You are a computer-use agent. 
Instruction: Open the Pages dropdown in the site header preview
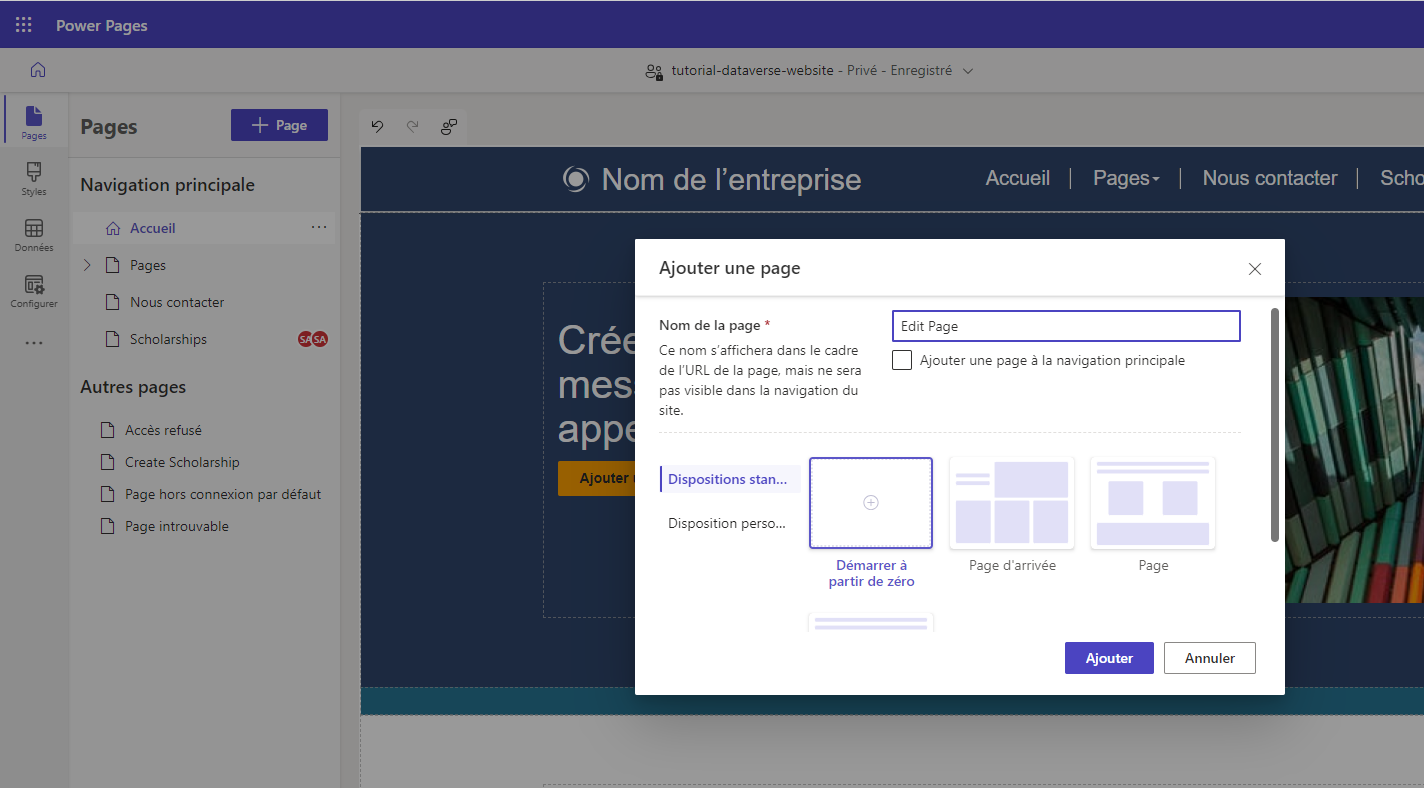pos(1126,178)
